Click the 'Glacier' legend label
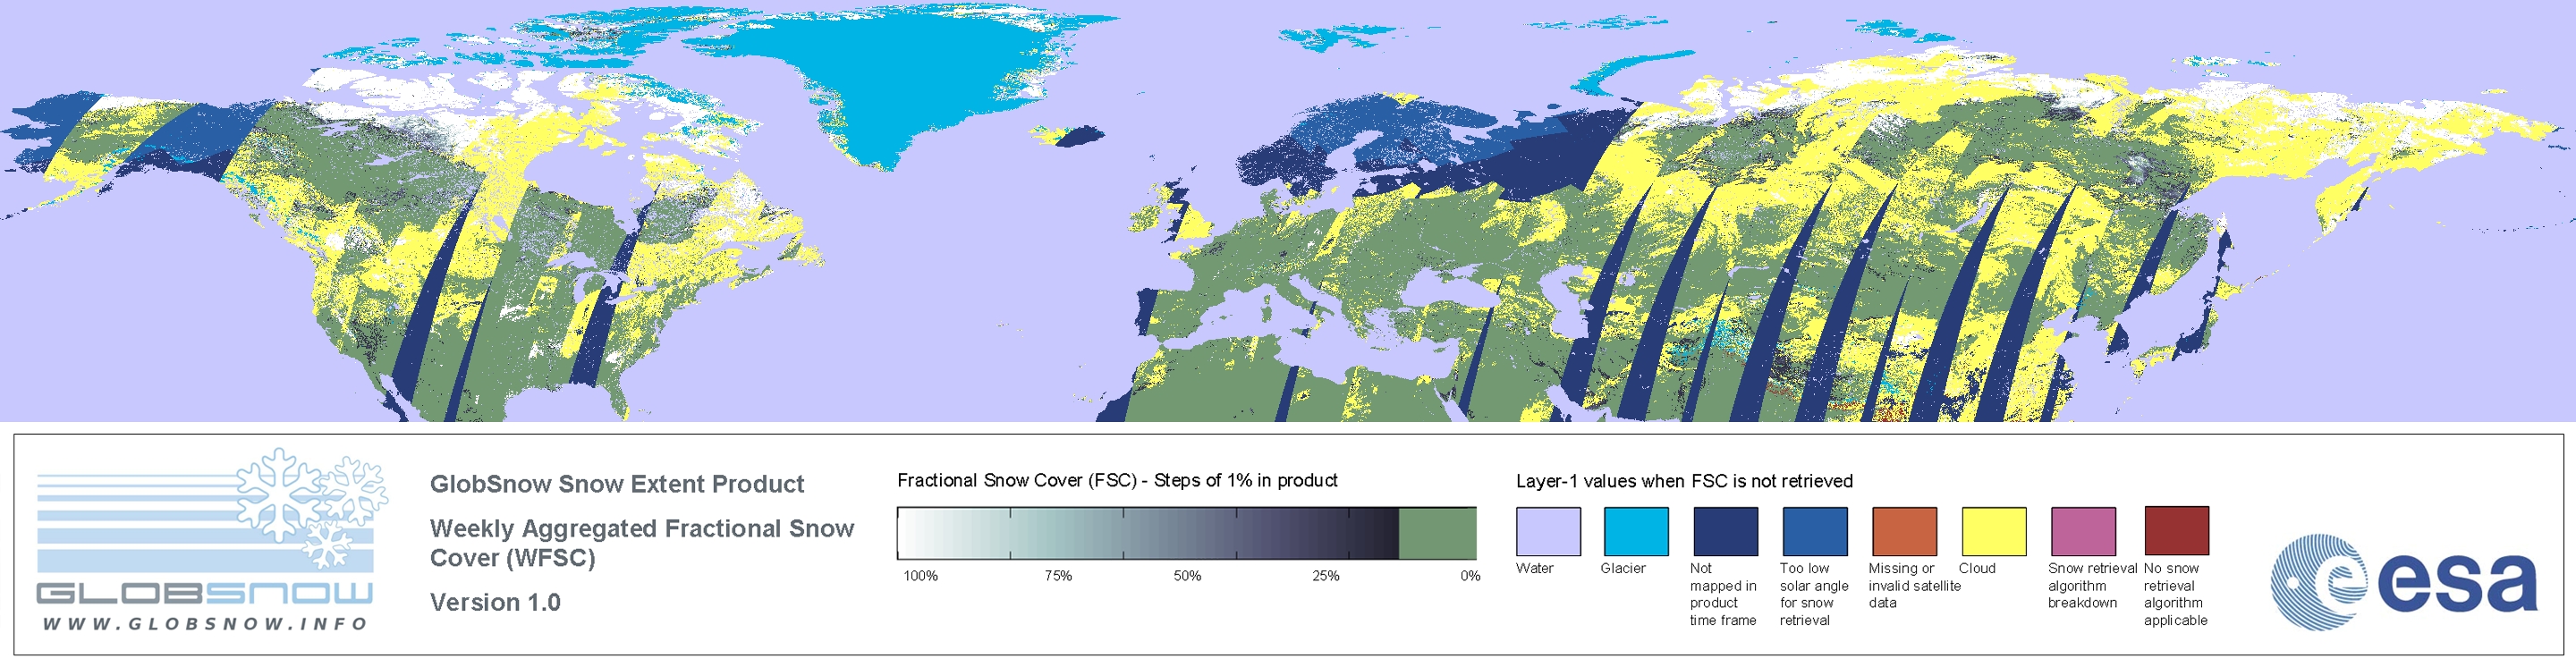2576x667 pixels. pos(1623,568)
